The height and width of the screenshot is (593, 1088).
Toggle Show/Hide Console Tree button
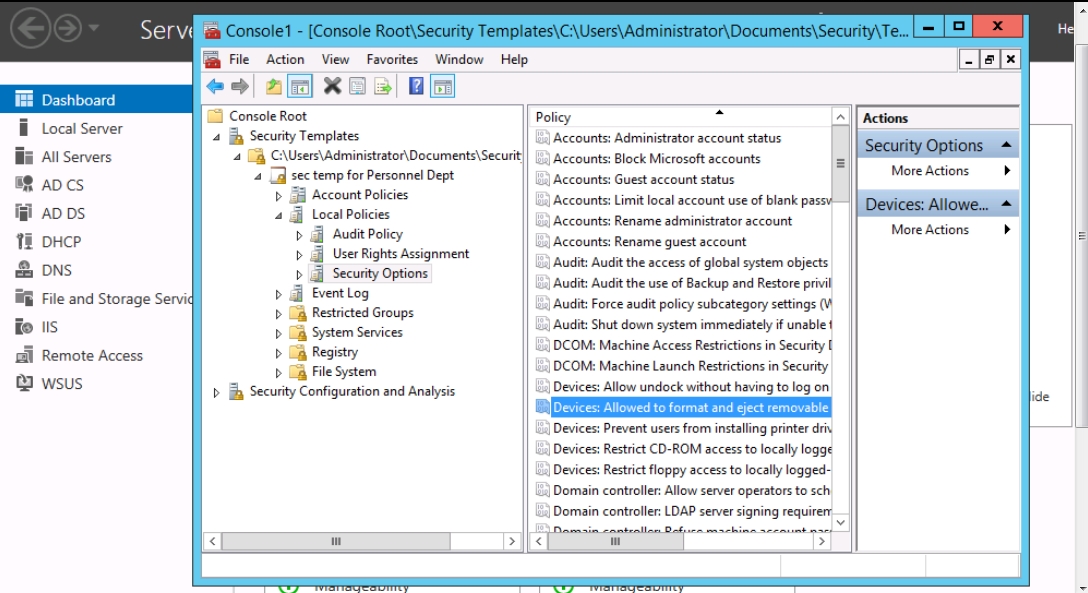(x=299, y=87)
